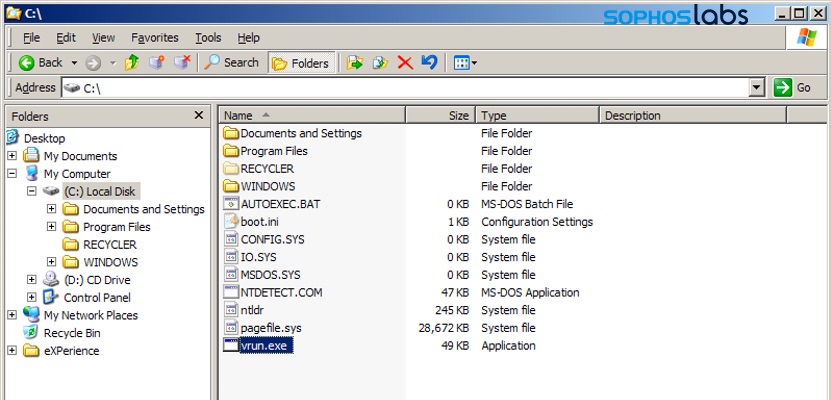Go back with the Back button
The width and height of the screenshot is (831, 400).
tap(40, 63)
